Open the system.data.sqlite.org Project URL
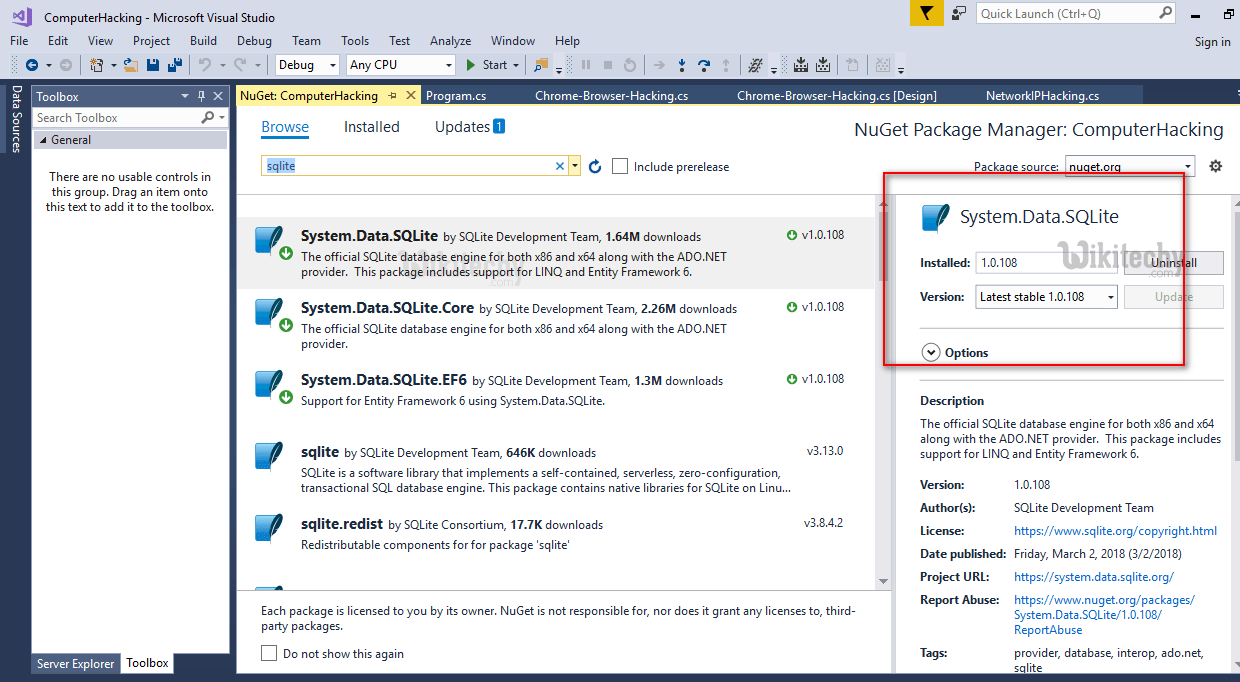Viewport: 1240px width, 682px height. tap(1093, 577)
